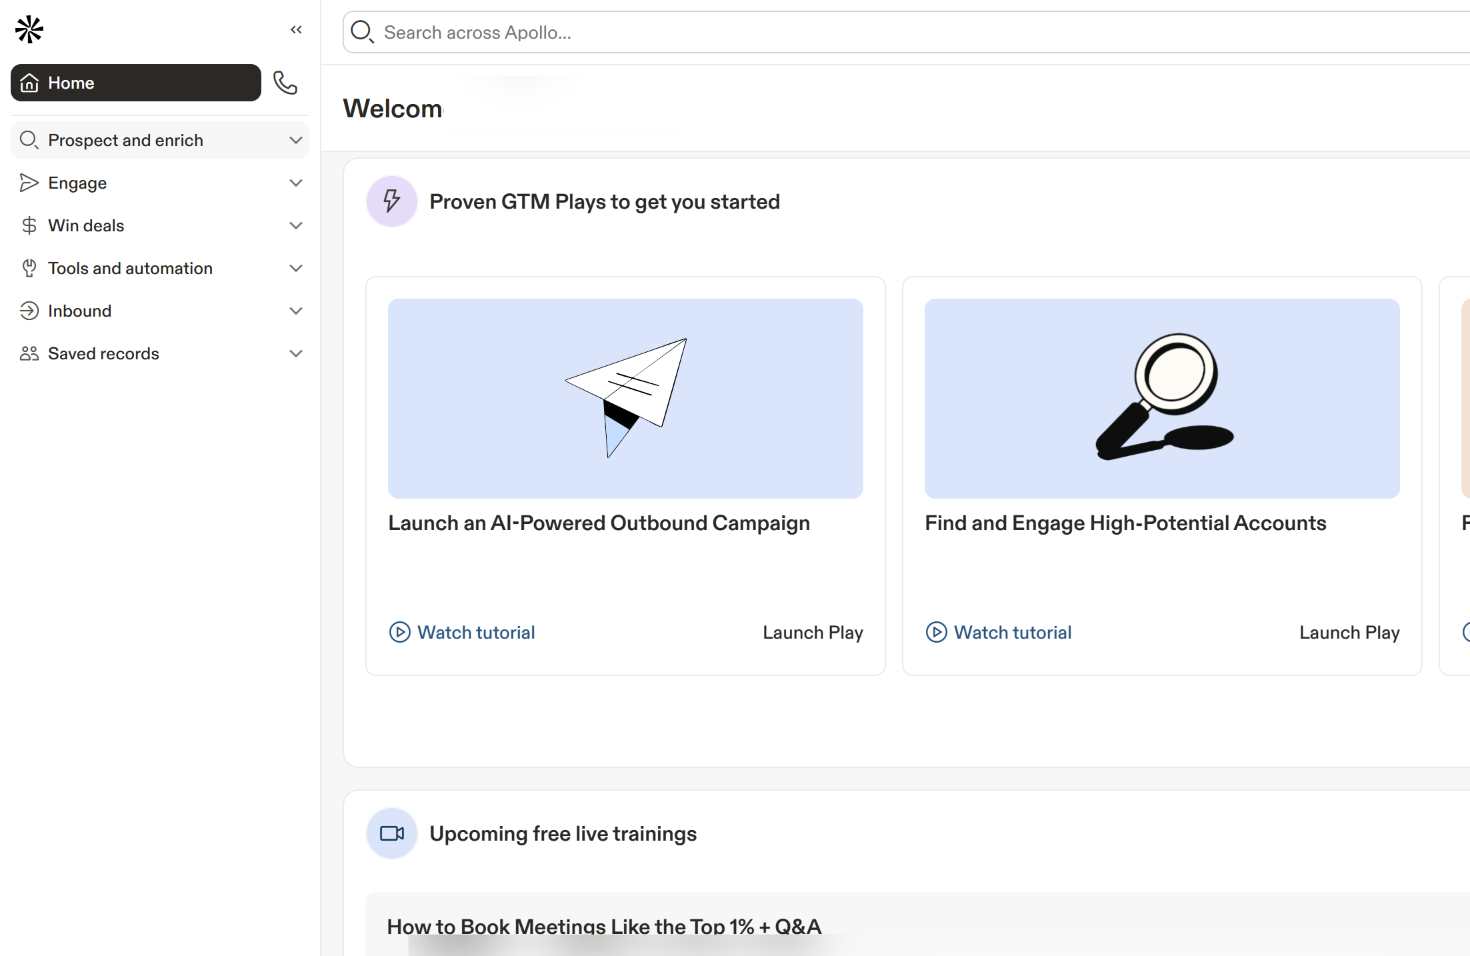The width and height of the screenshot is (1470, 956).
Task: Expand Tools and automation chevron
Action: click(x=296, y=268)
